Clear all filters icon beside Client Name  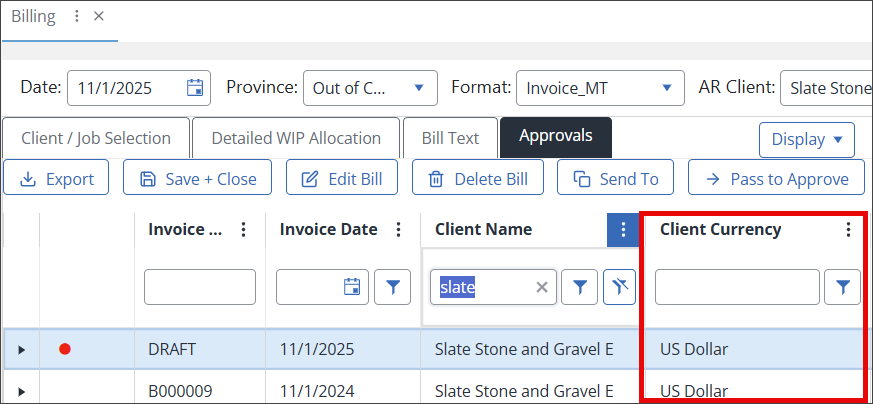[620, 288]
